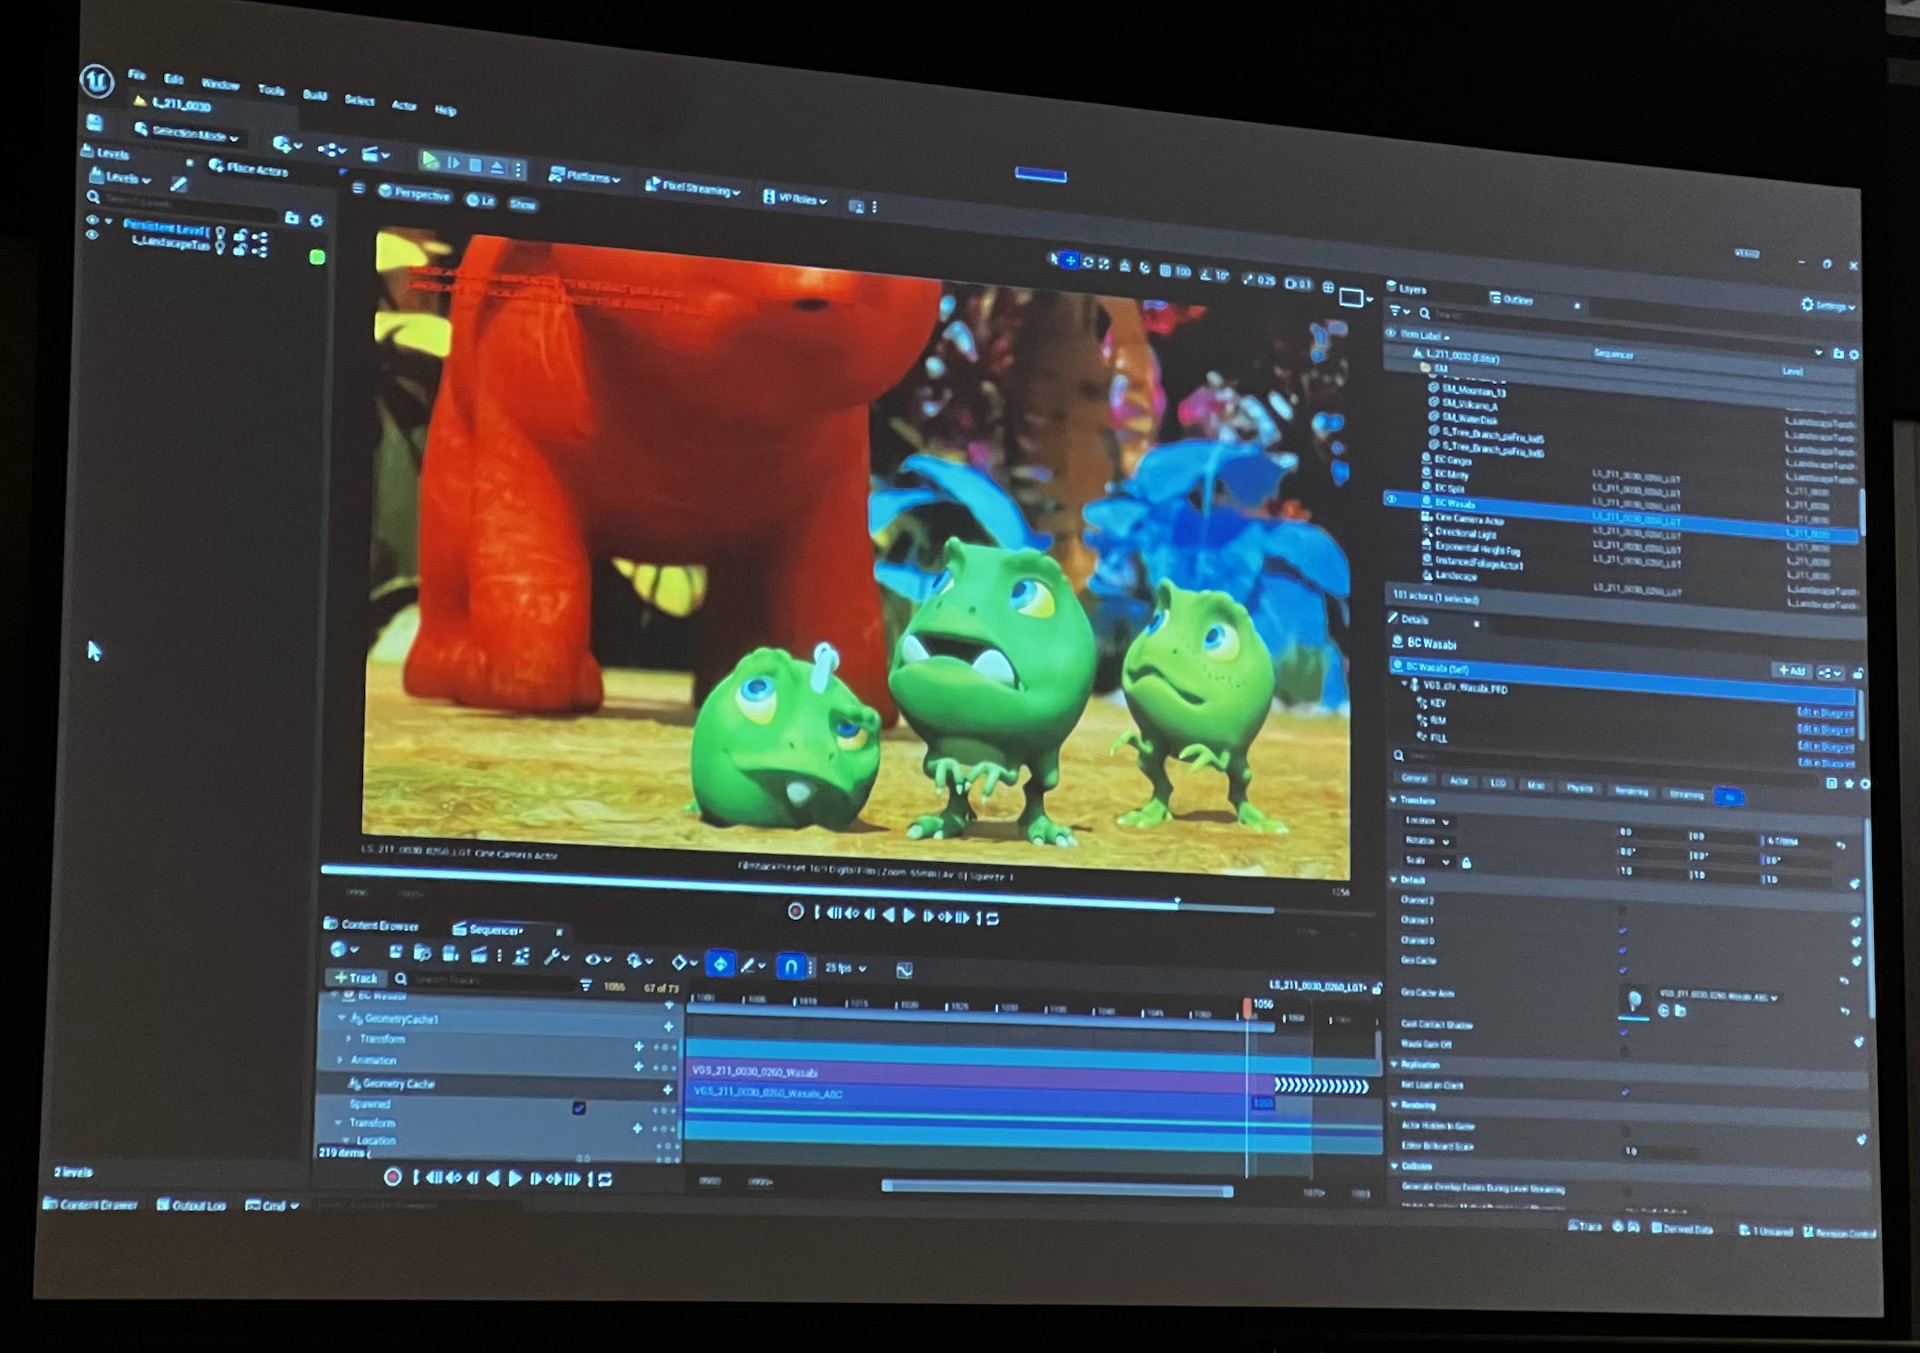The height and width of the screenshot is (1353, 1920).
Task: Toggle the Sequencer snapping magnet icon
Action: click(790, 966)
